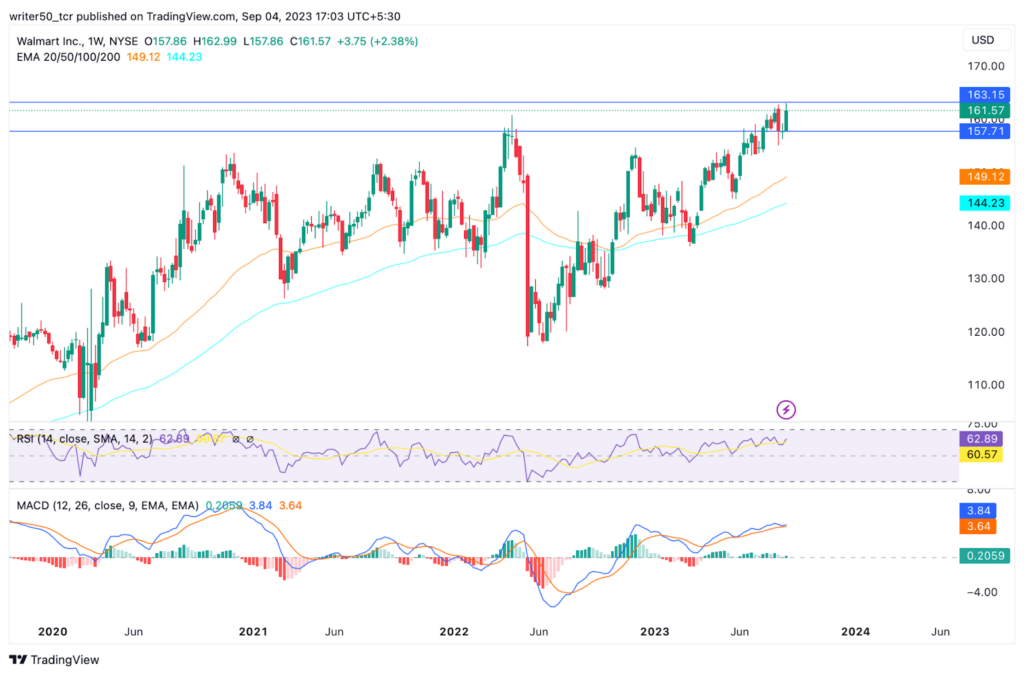Click the yellow 60.57 RSI axis tag

point(981,455)
